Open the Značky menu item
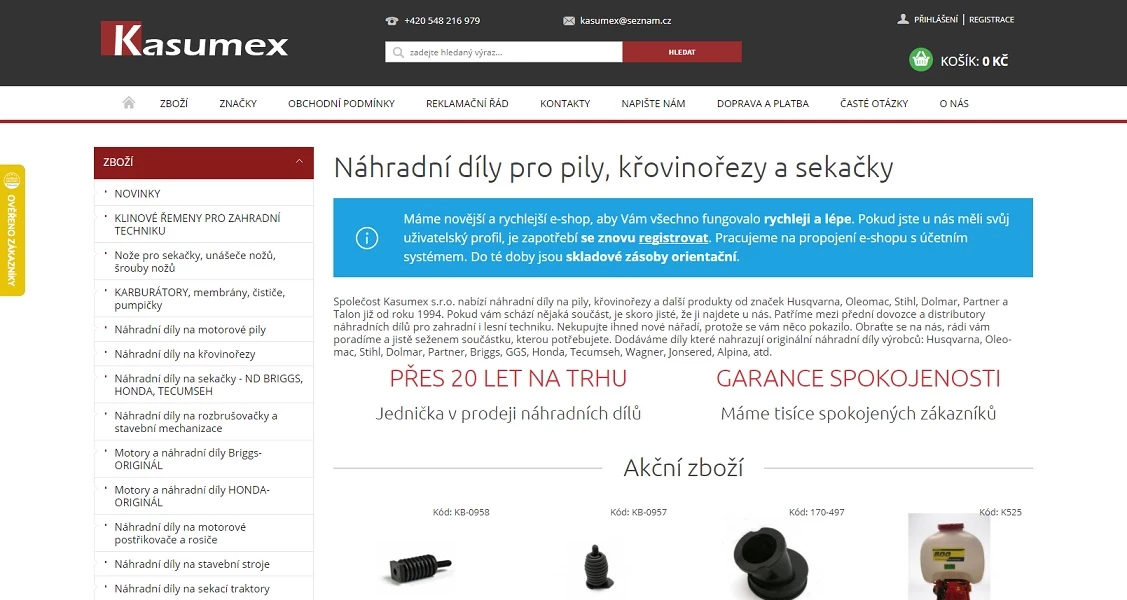The width and height of the screenshot is (1127, 600). (238, 103)
